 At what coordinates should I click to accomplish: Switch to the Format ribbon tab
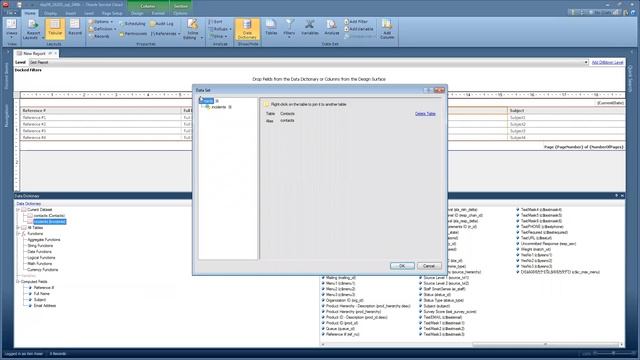click(x=158, y=13)
